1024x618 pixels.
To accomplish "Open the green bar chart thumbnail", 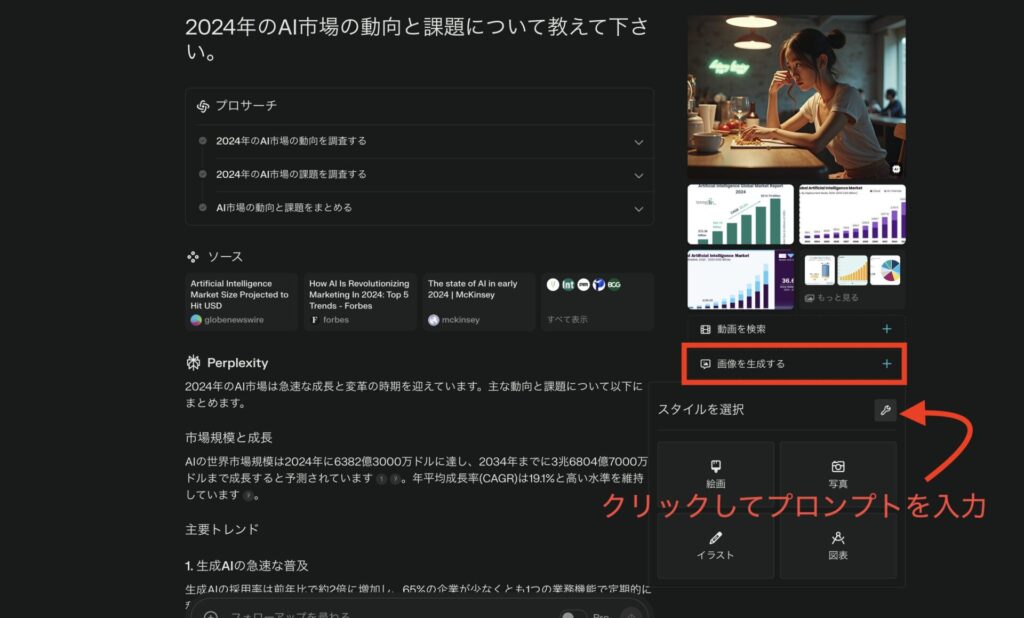I will [x=740, y=214].
